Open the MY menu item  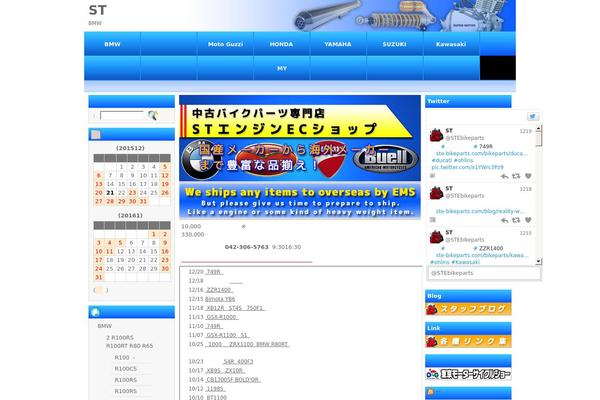tap(282, 68)
